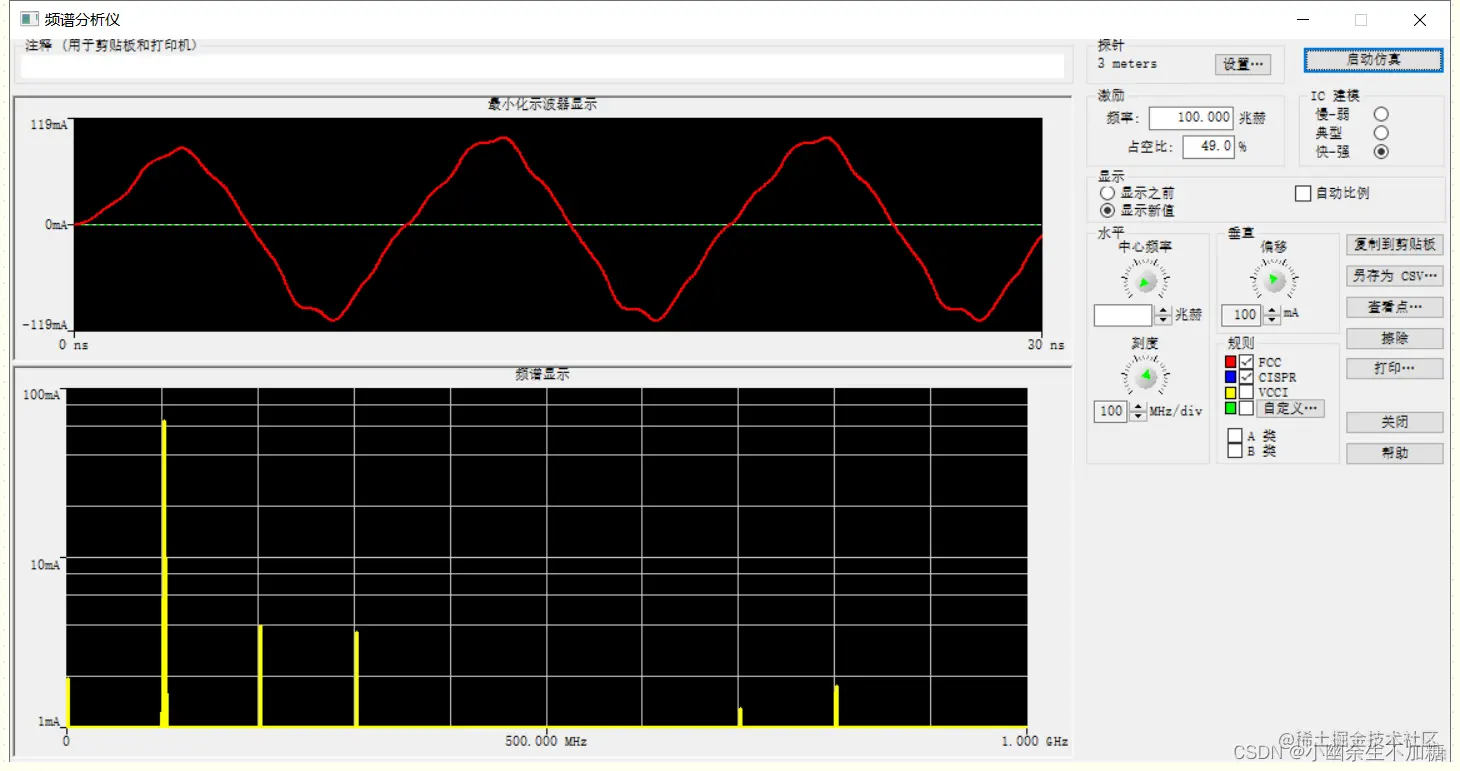The width and height of the screenshot is (1460, 771).
Task: Click the '10mA' spectrum axis label
Action: [x=44, y=565]
